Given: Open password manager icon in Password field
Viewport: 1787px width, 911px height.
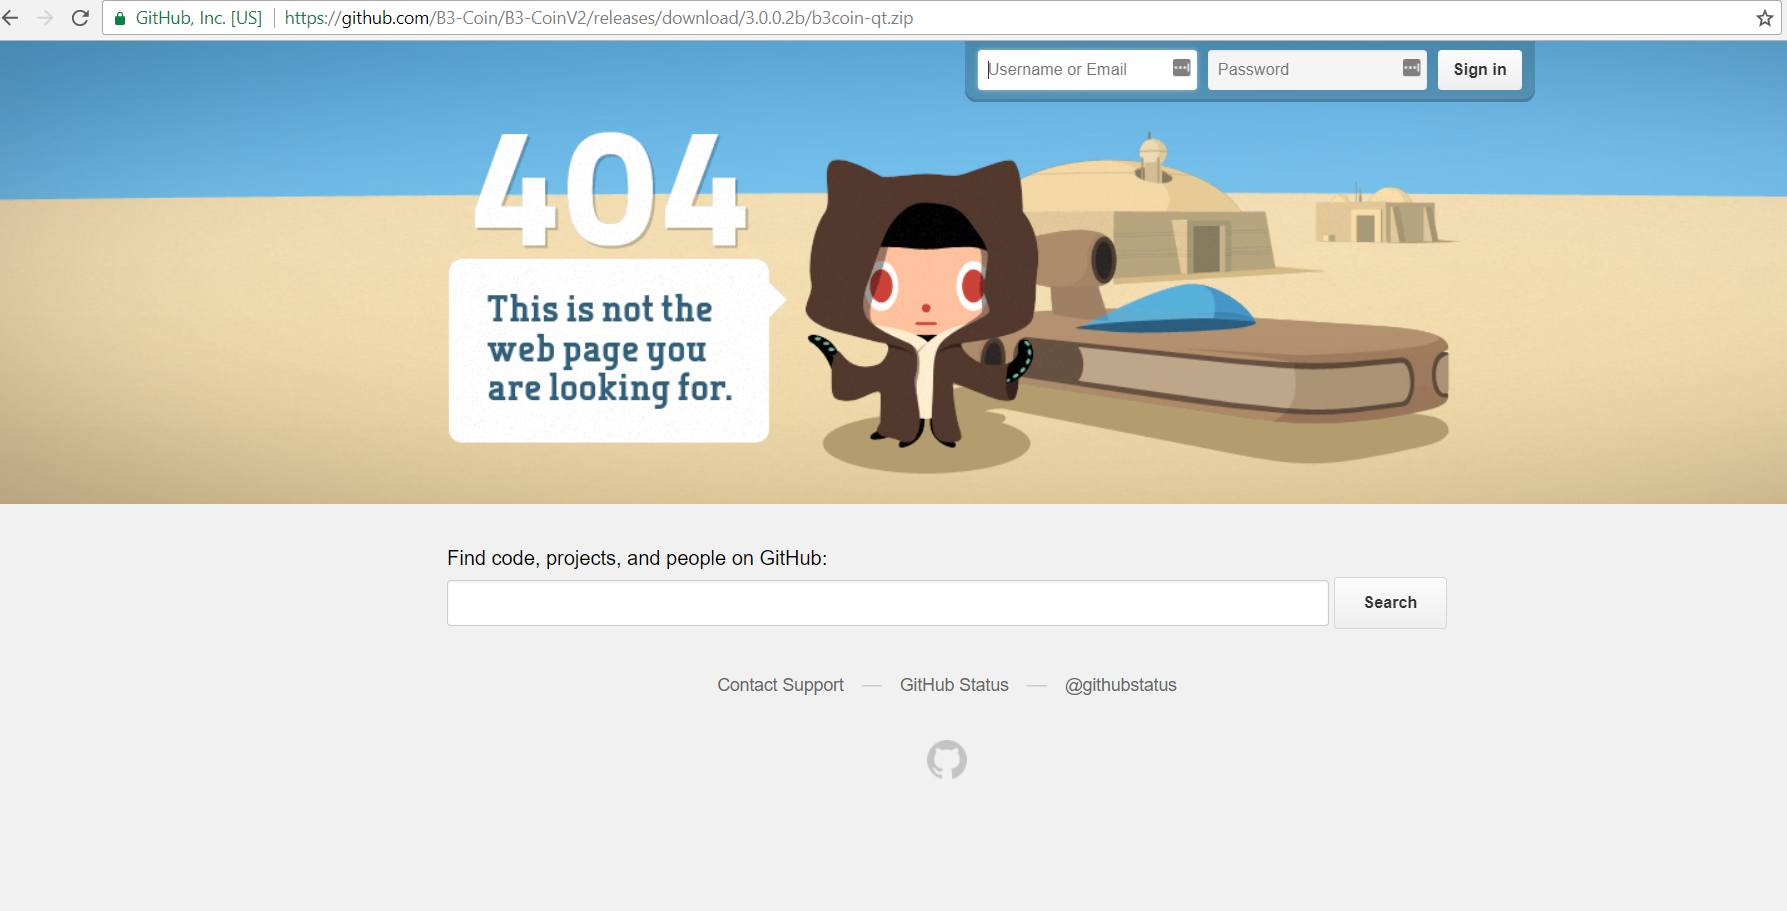Looking at the screenshot, I should tap(1411, 68).
